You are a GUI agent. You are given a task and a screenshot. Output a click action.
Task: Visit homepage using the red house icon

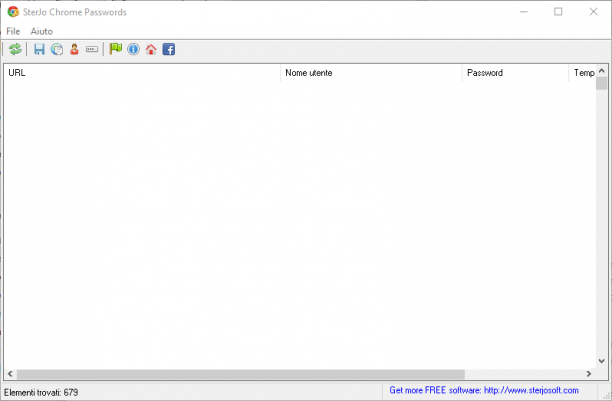pos(151,49)
